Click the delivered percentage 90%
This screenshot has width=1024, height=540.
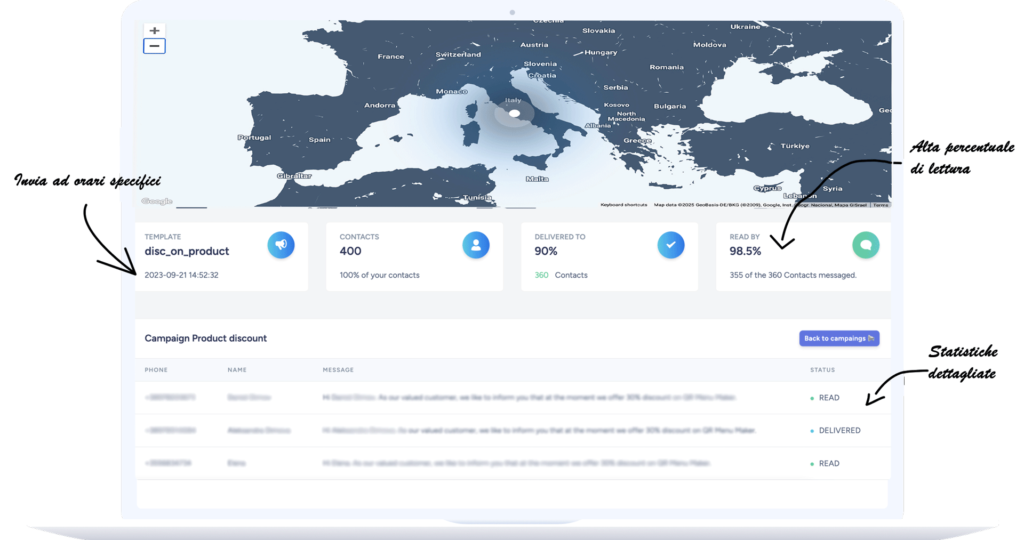tap(546, 251)
